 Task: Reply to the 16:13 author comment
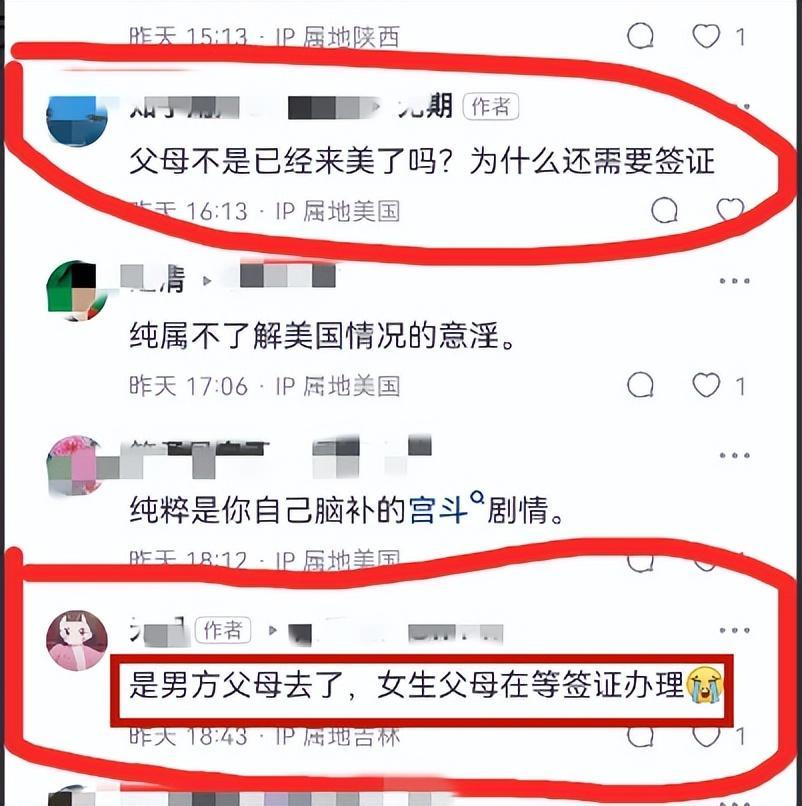pos(664,211)
